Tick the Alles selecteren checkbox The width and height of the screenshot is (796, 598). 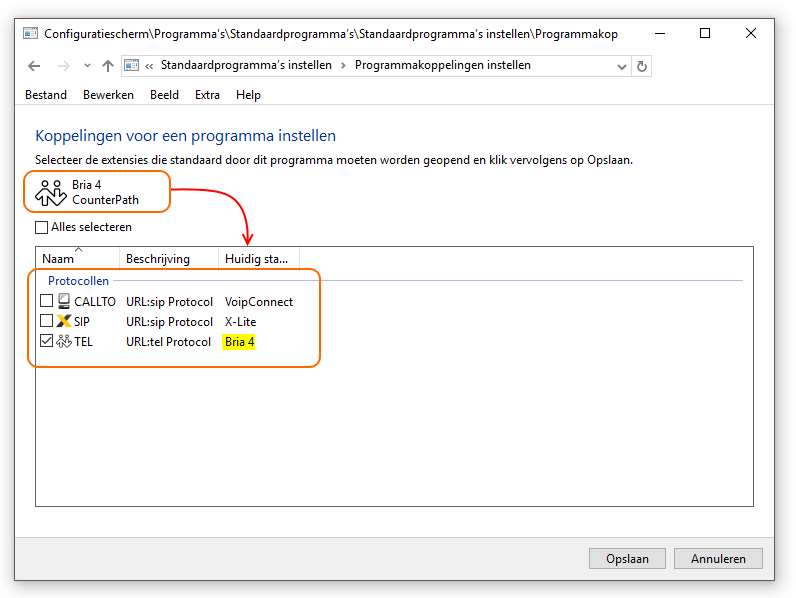tap(42, 227)
